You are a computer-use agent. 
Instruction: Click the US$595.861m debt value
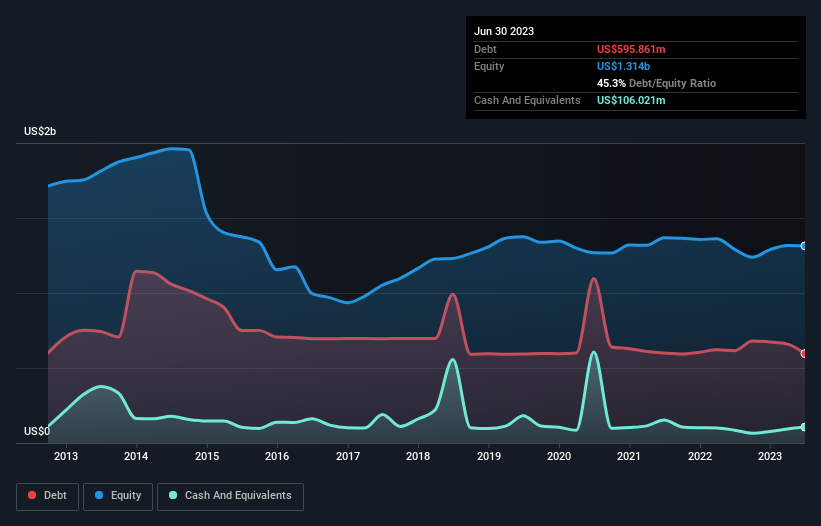point(631,49)
